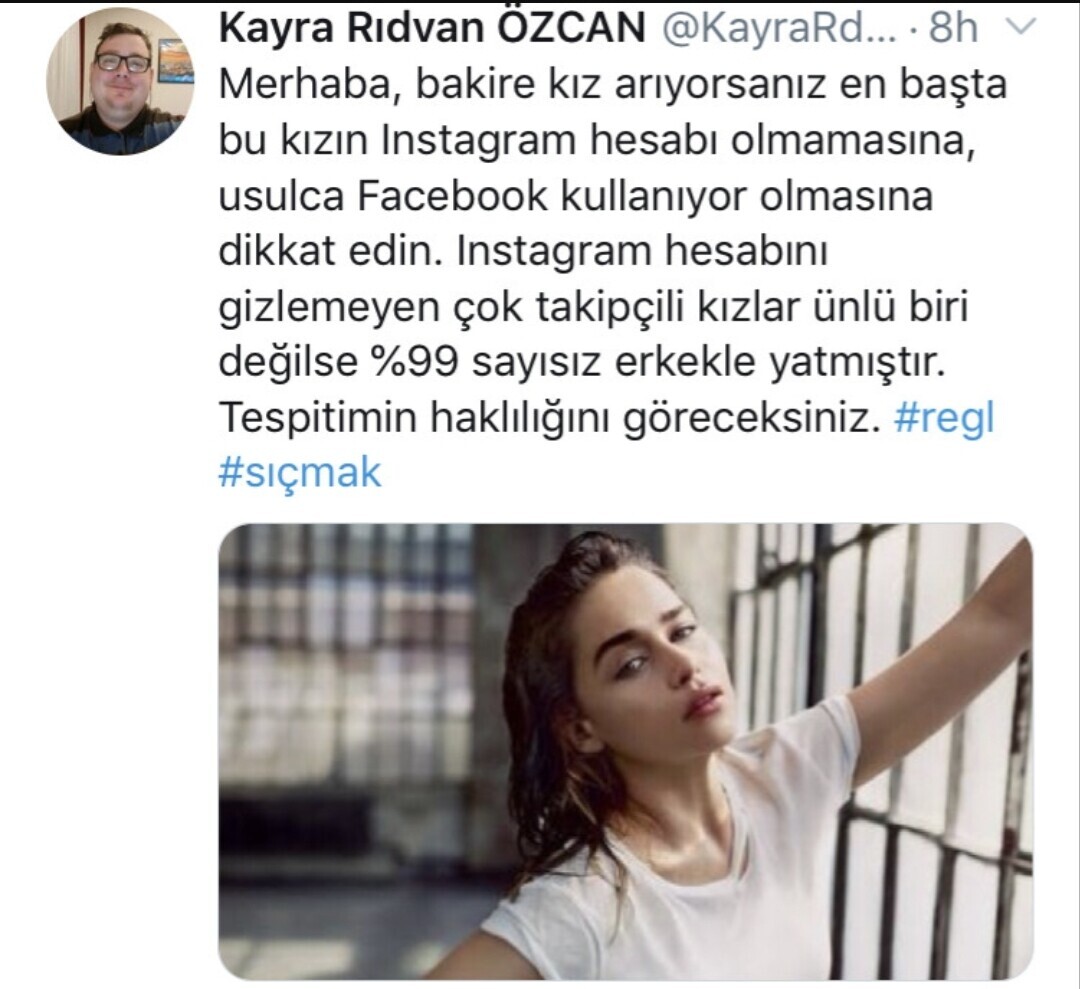Viewport: 1080px width, 989px height.
Task: Click the line containing %99 sayısız erkekle
Action: [x=581, y=363]
